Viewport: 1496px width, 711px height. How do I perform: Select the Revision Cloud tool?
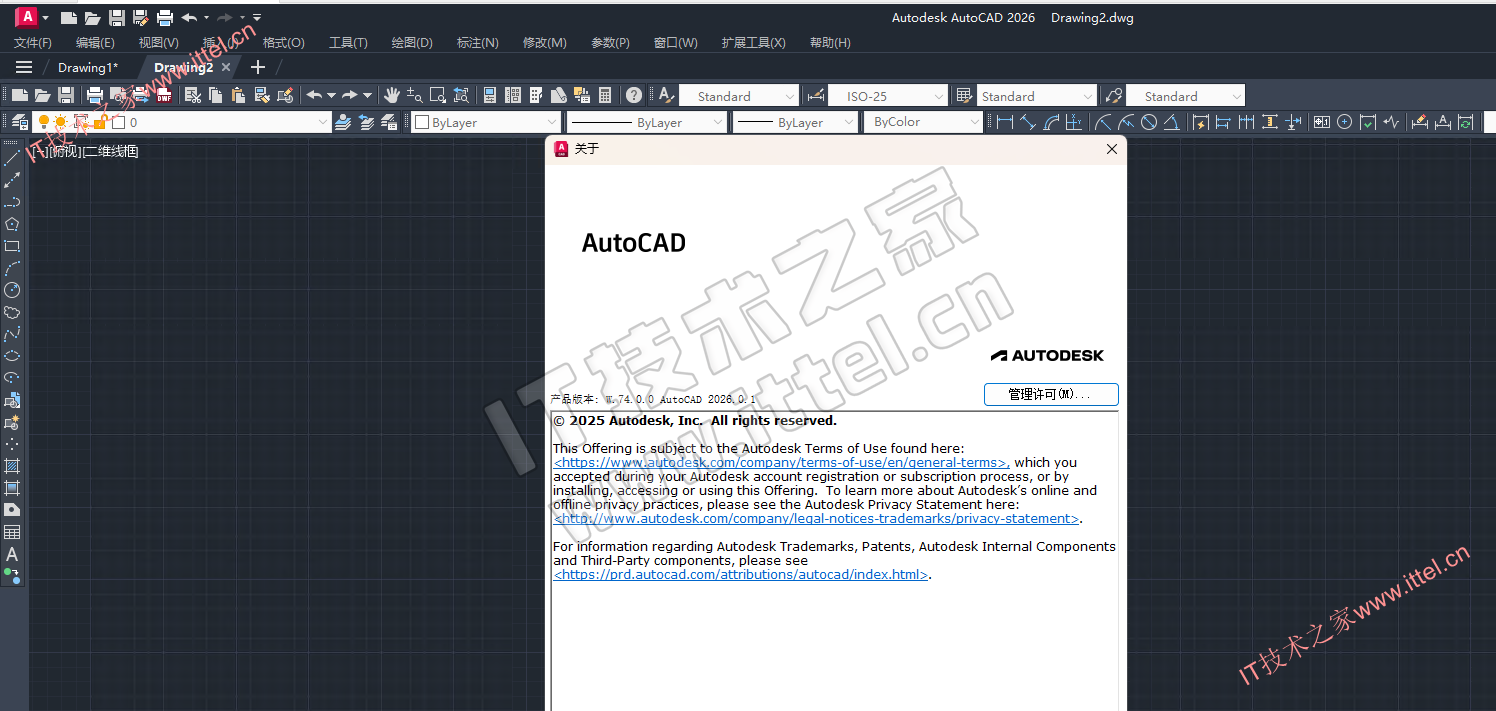pos(12,312)
